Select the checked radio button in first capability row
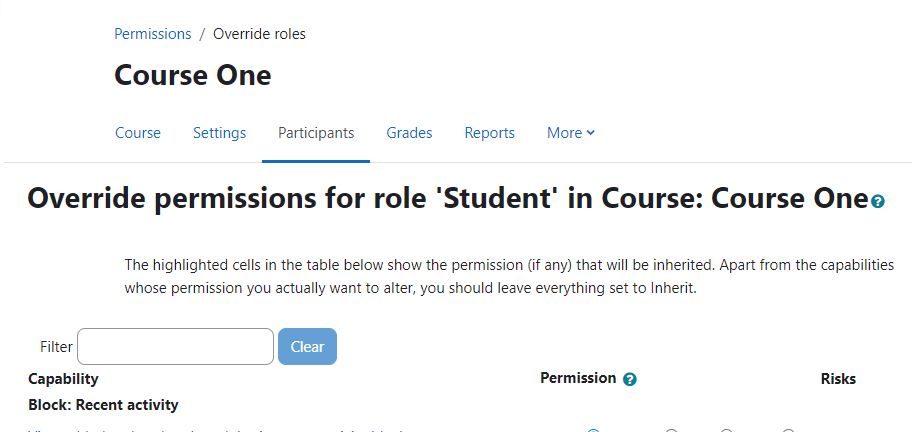 click(593, 431)
